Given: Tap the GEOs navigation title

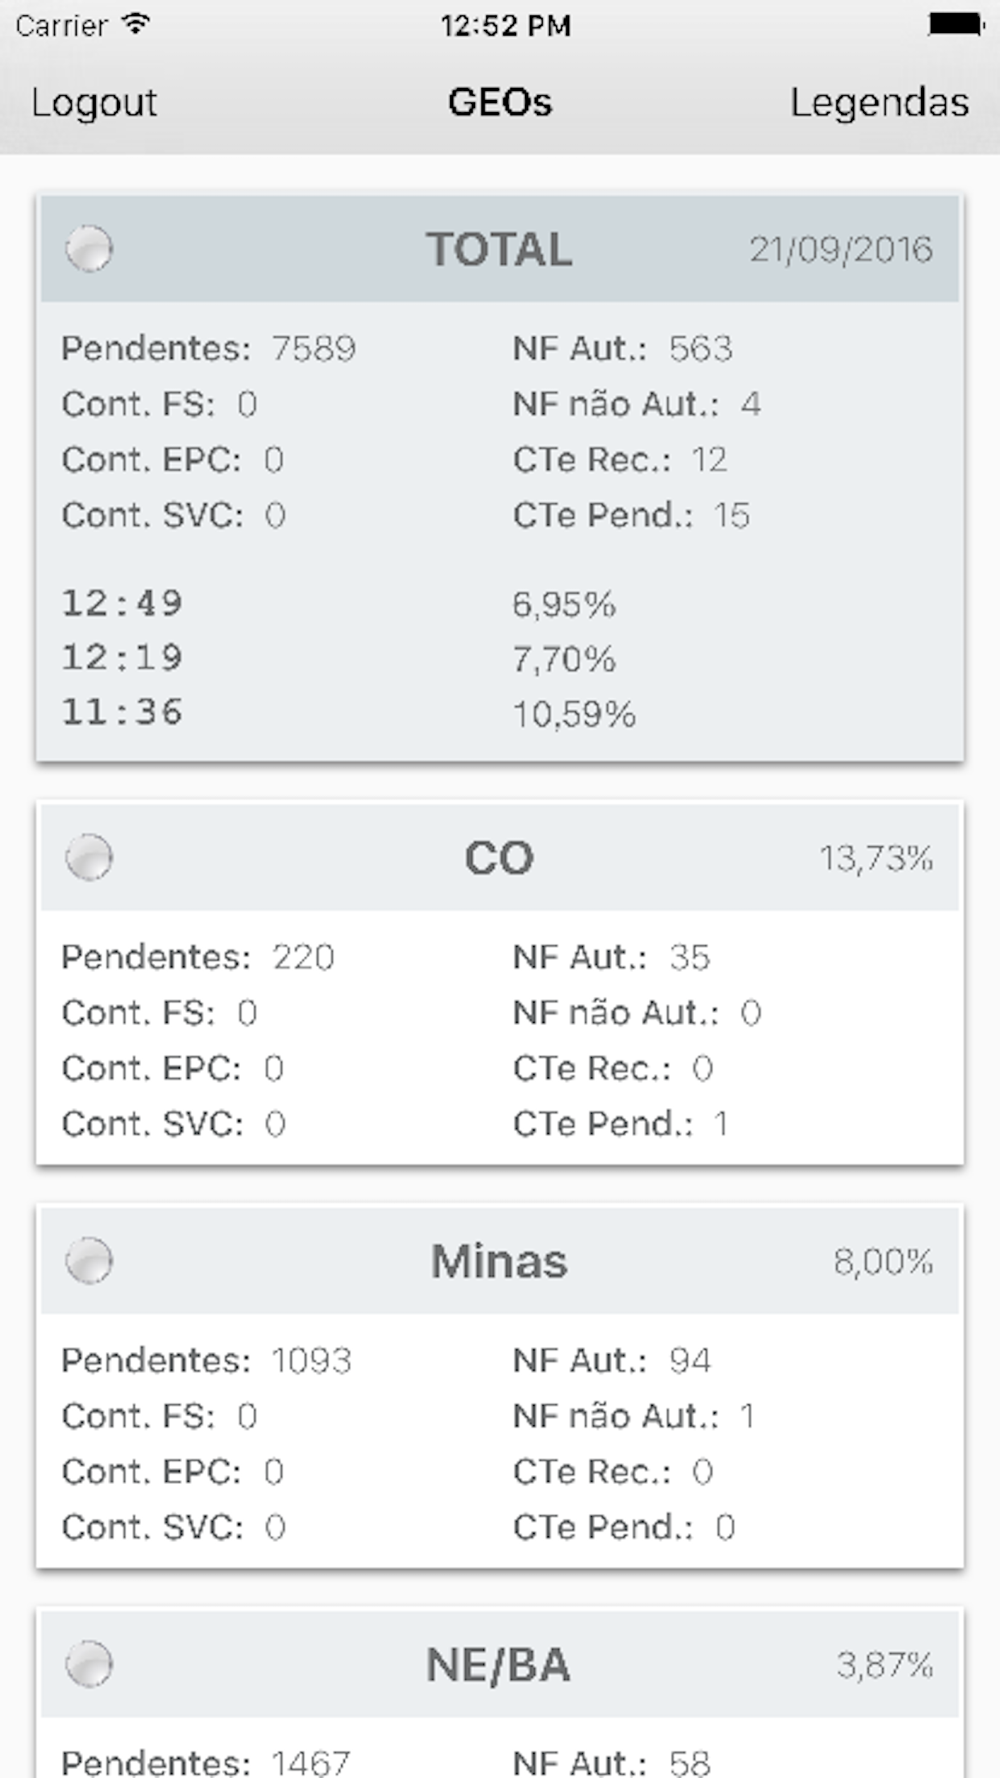Looking at the screenshot, I should 500,102.
